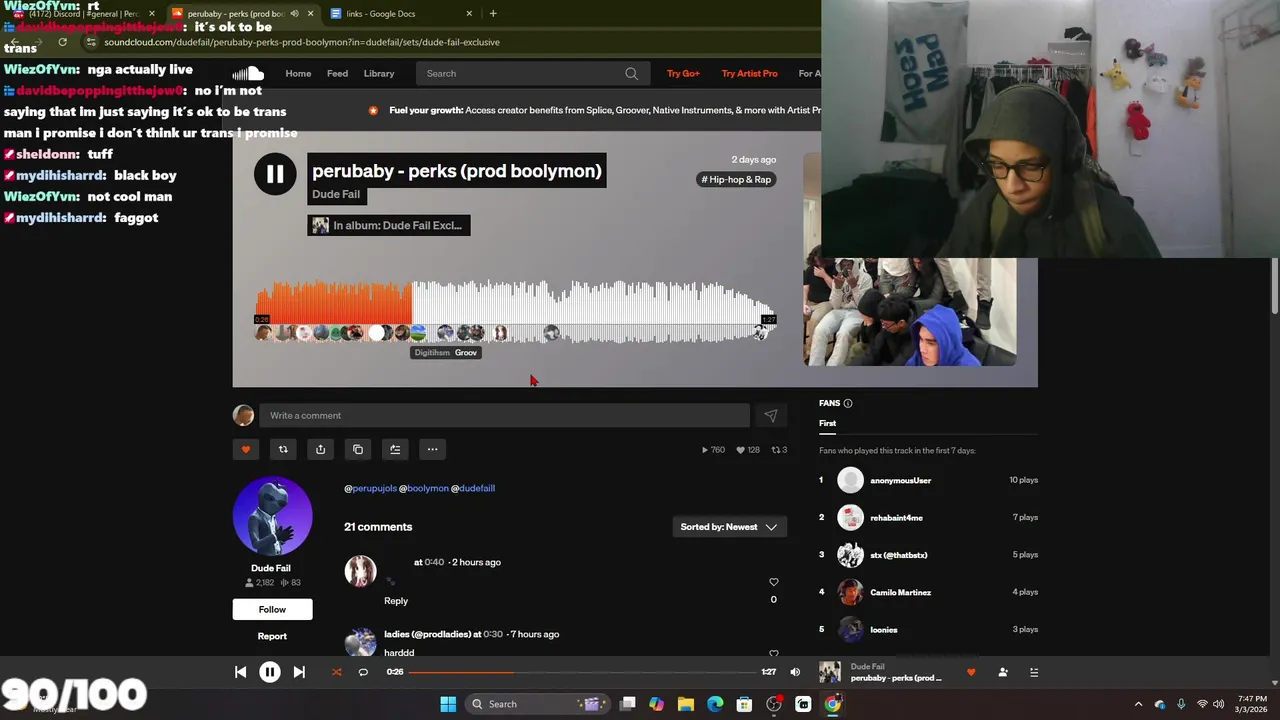Image resolution: width=1280 pixels, height=720 pixels.
Task: Copy the track link with the copy icon
Action: tap(358, 449)
